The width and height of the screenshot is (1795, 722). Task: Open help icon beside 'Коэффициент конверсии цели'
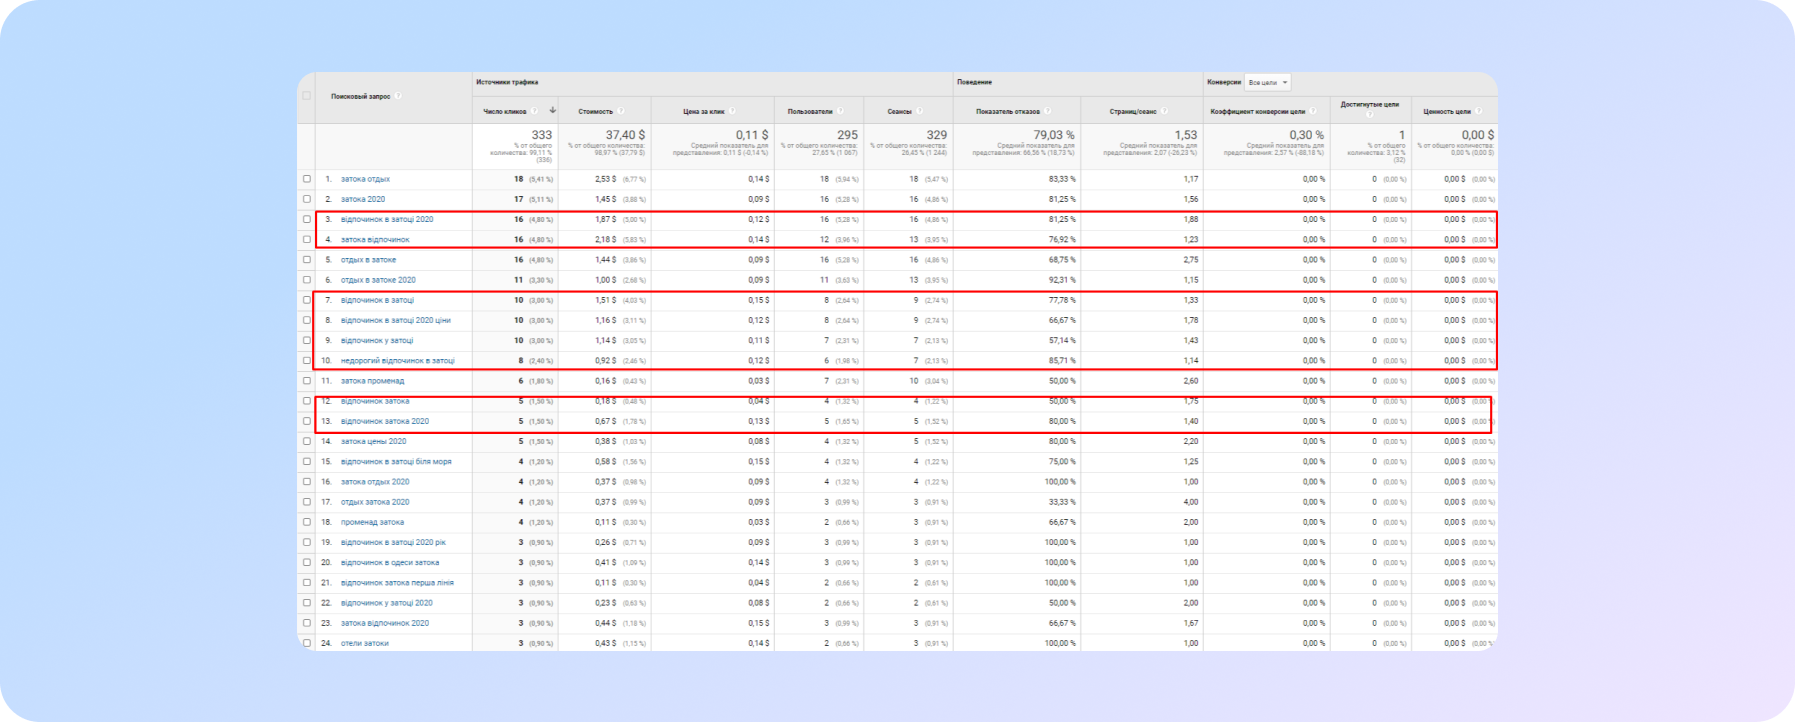pos(1313,111)
